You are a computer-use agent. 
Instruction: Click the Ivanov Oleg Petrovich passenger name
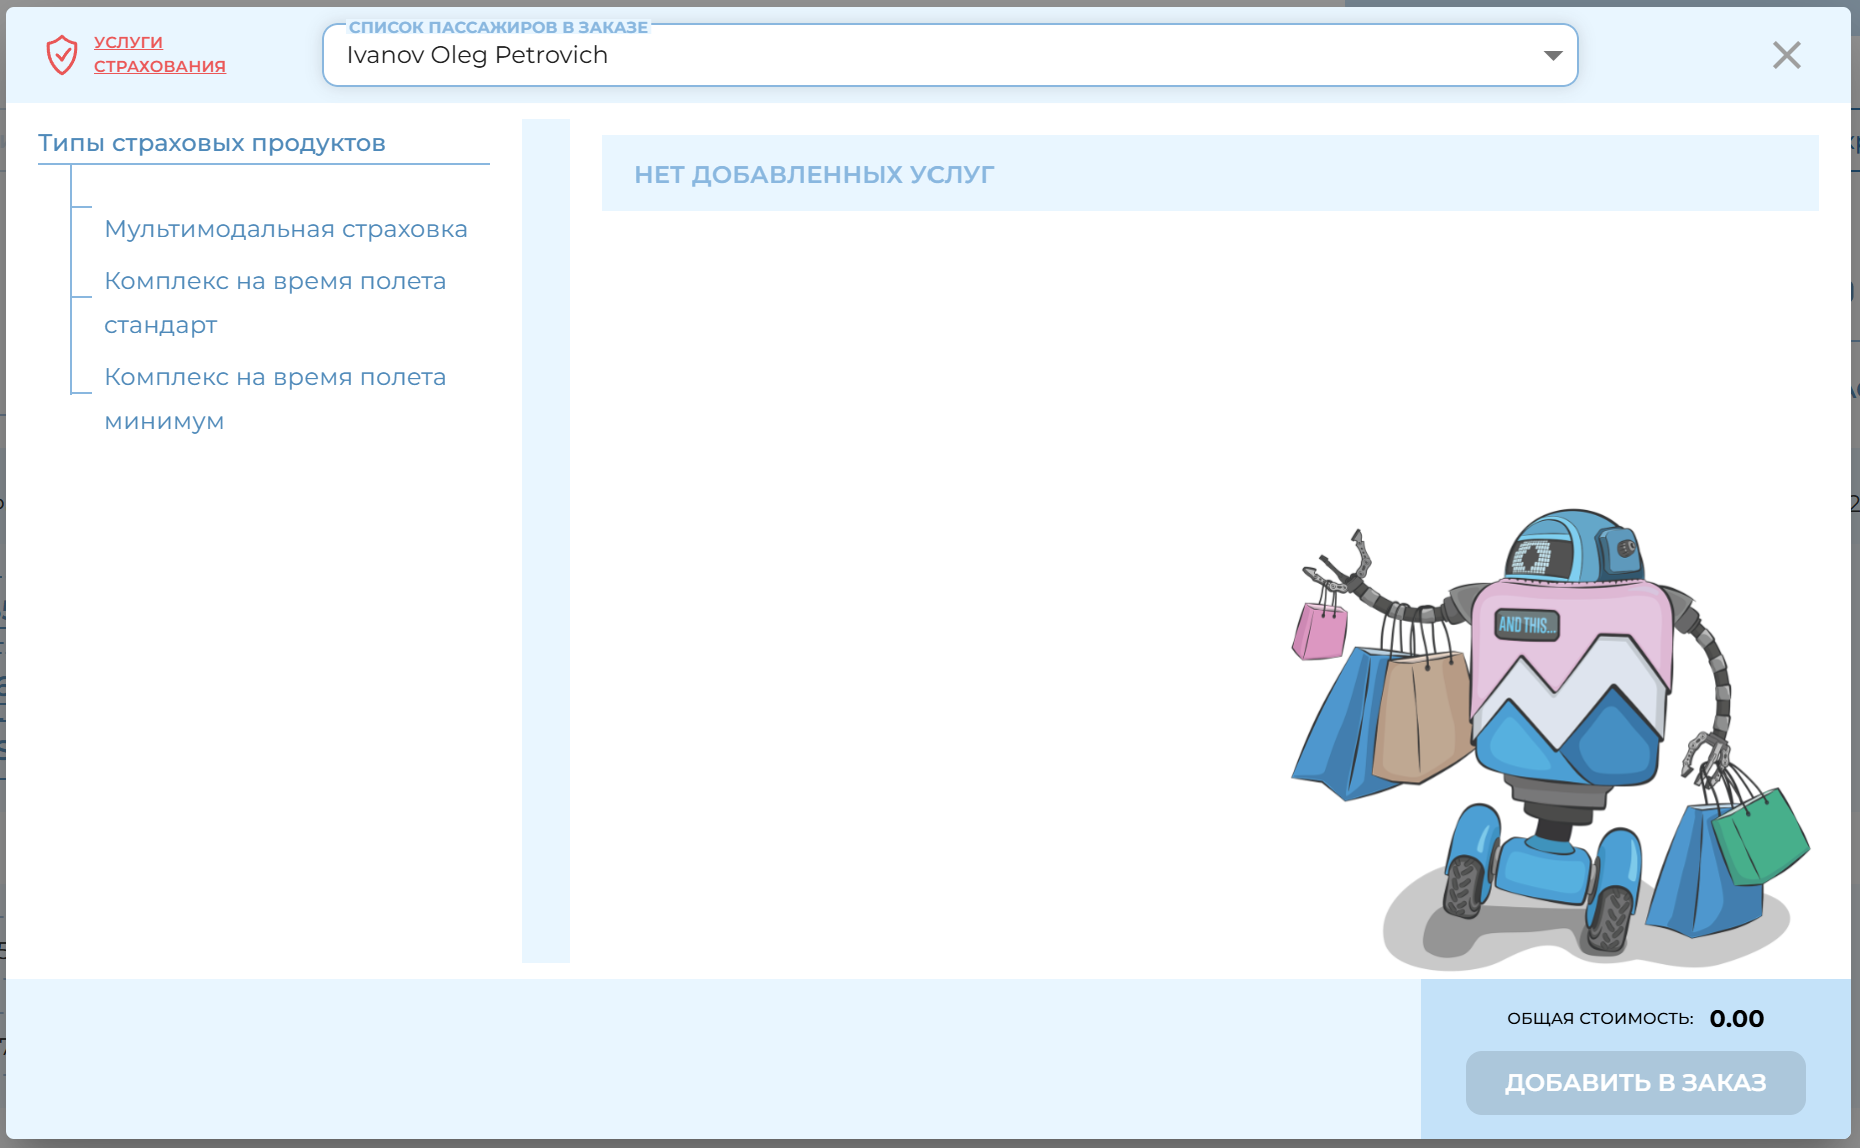point(477,55)
